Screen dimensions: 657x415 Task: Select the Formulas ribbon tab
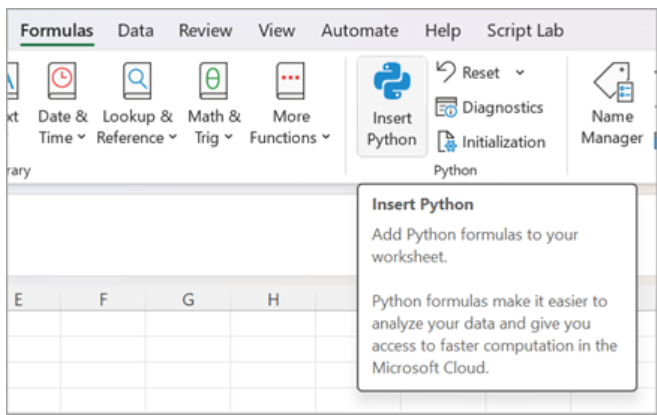(x=57, y=31)
